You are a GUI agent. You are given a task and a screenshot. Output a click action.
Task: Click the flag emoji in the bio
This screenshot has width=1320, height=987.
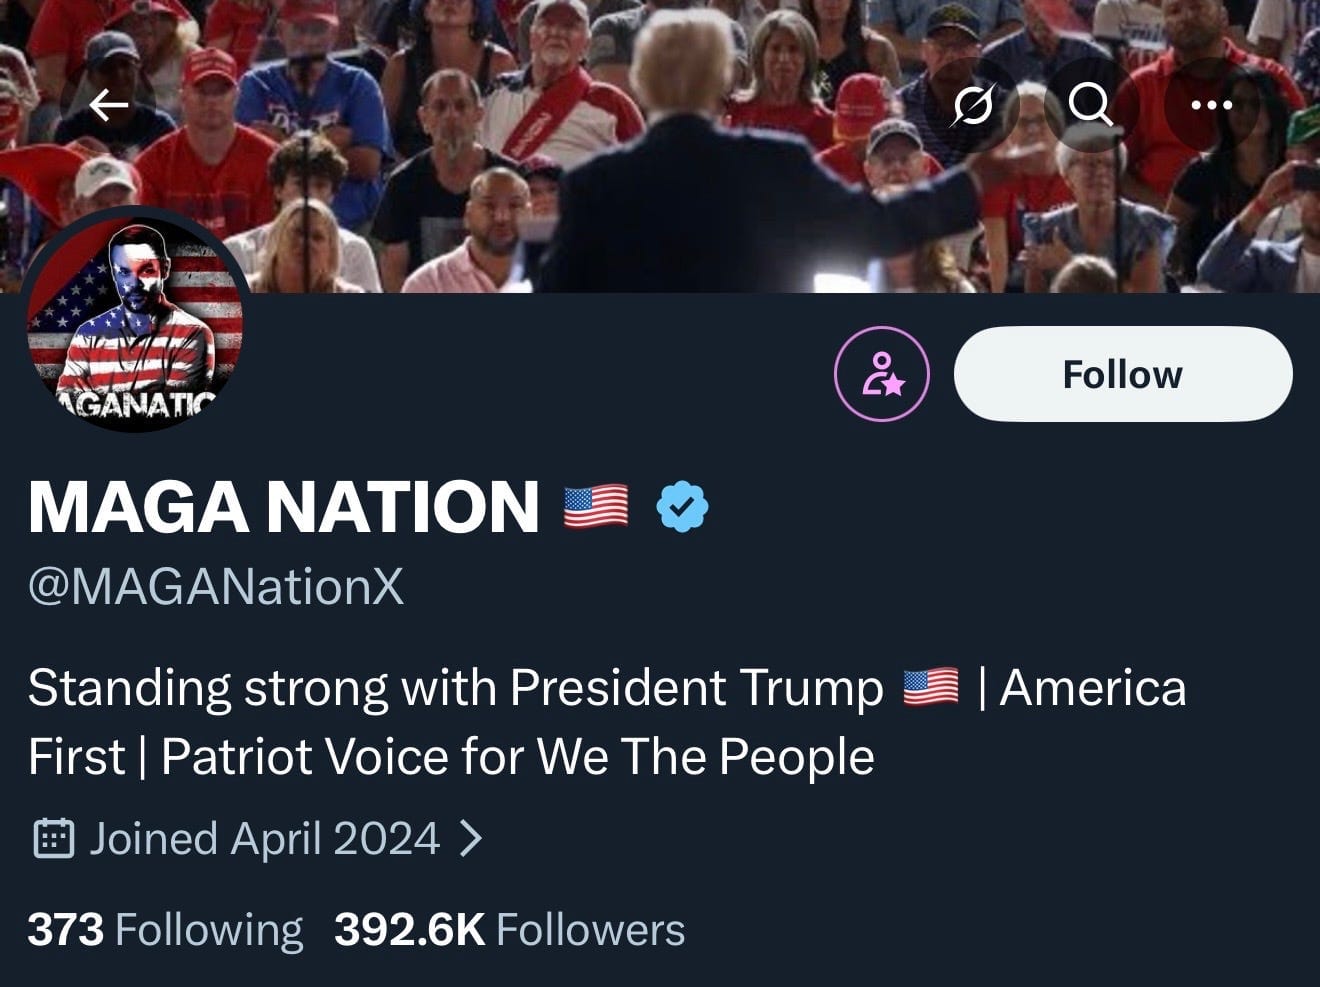click(930, 688)
